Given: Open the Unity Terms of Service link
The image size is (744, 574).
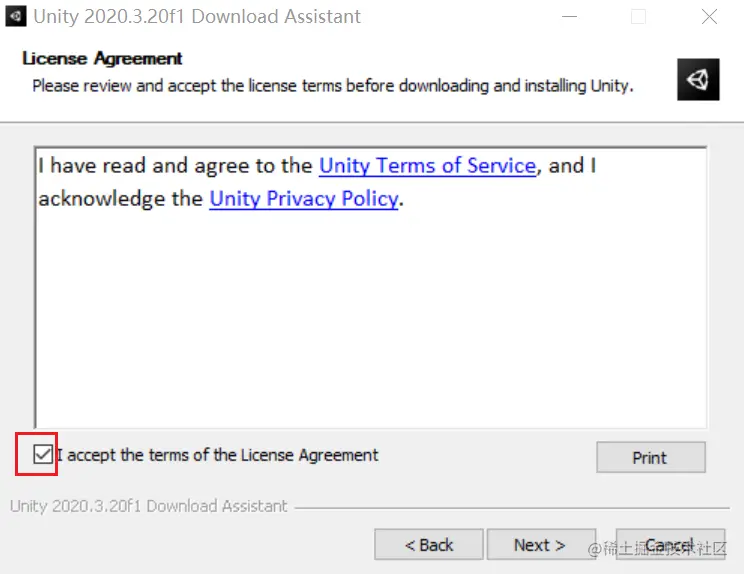Looking at the screenshot, I should pyautogui.click(x=427, y=166).
